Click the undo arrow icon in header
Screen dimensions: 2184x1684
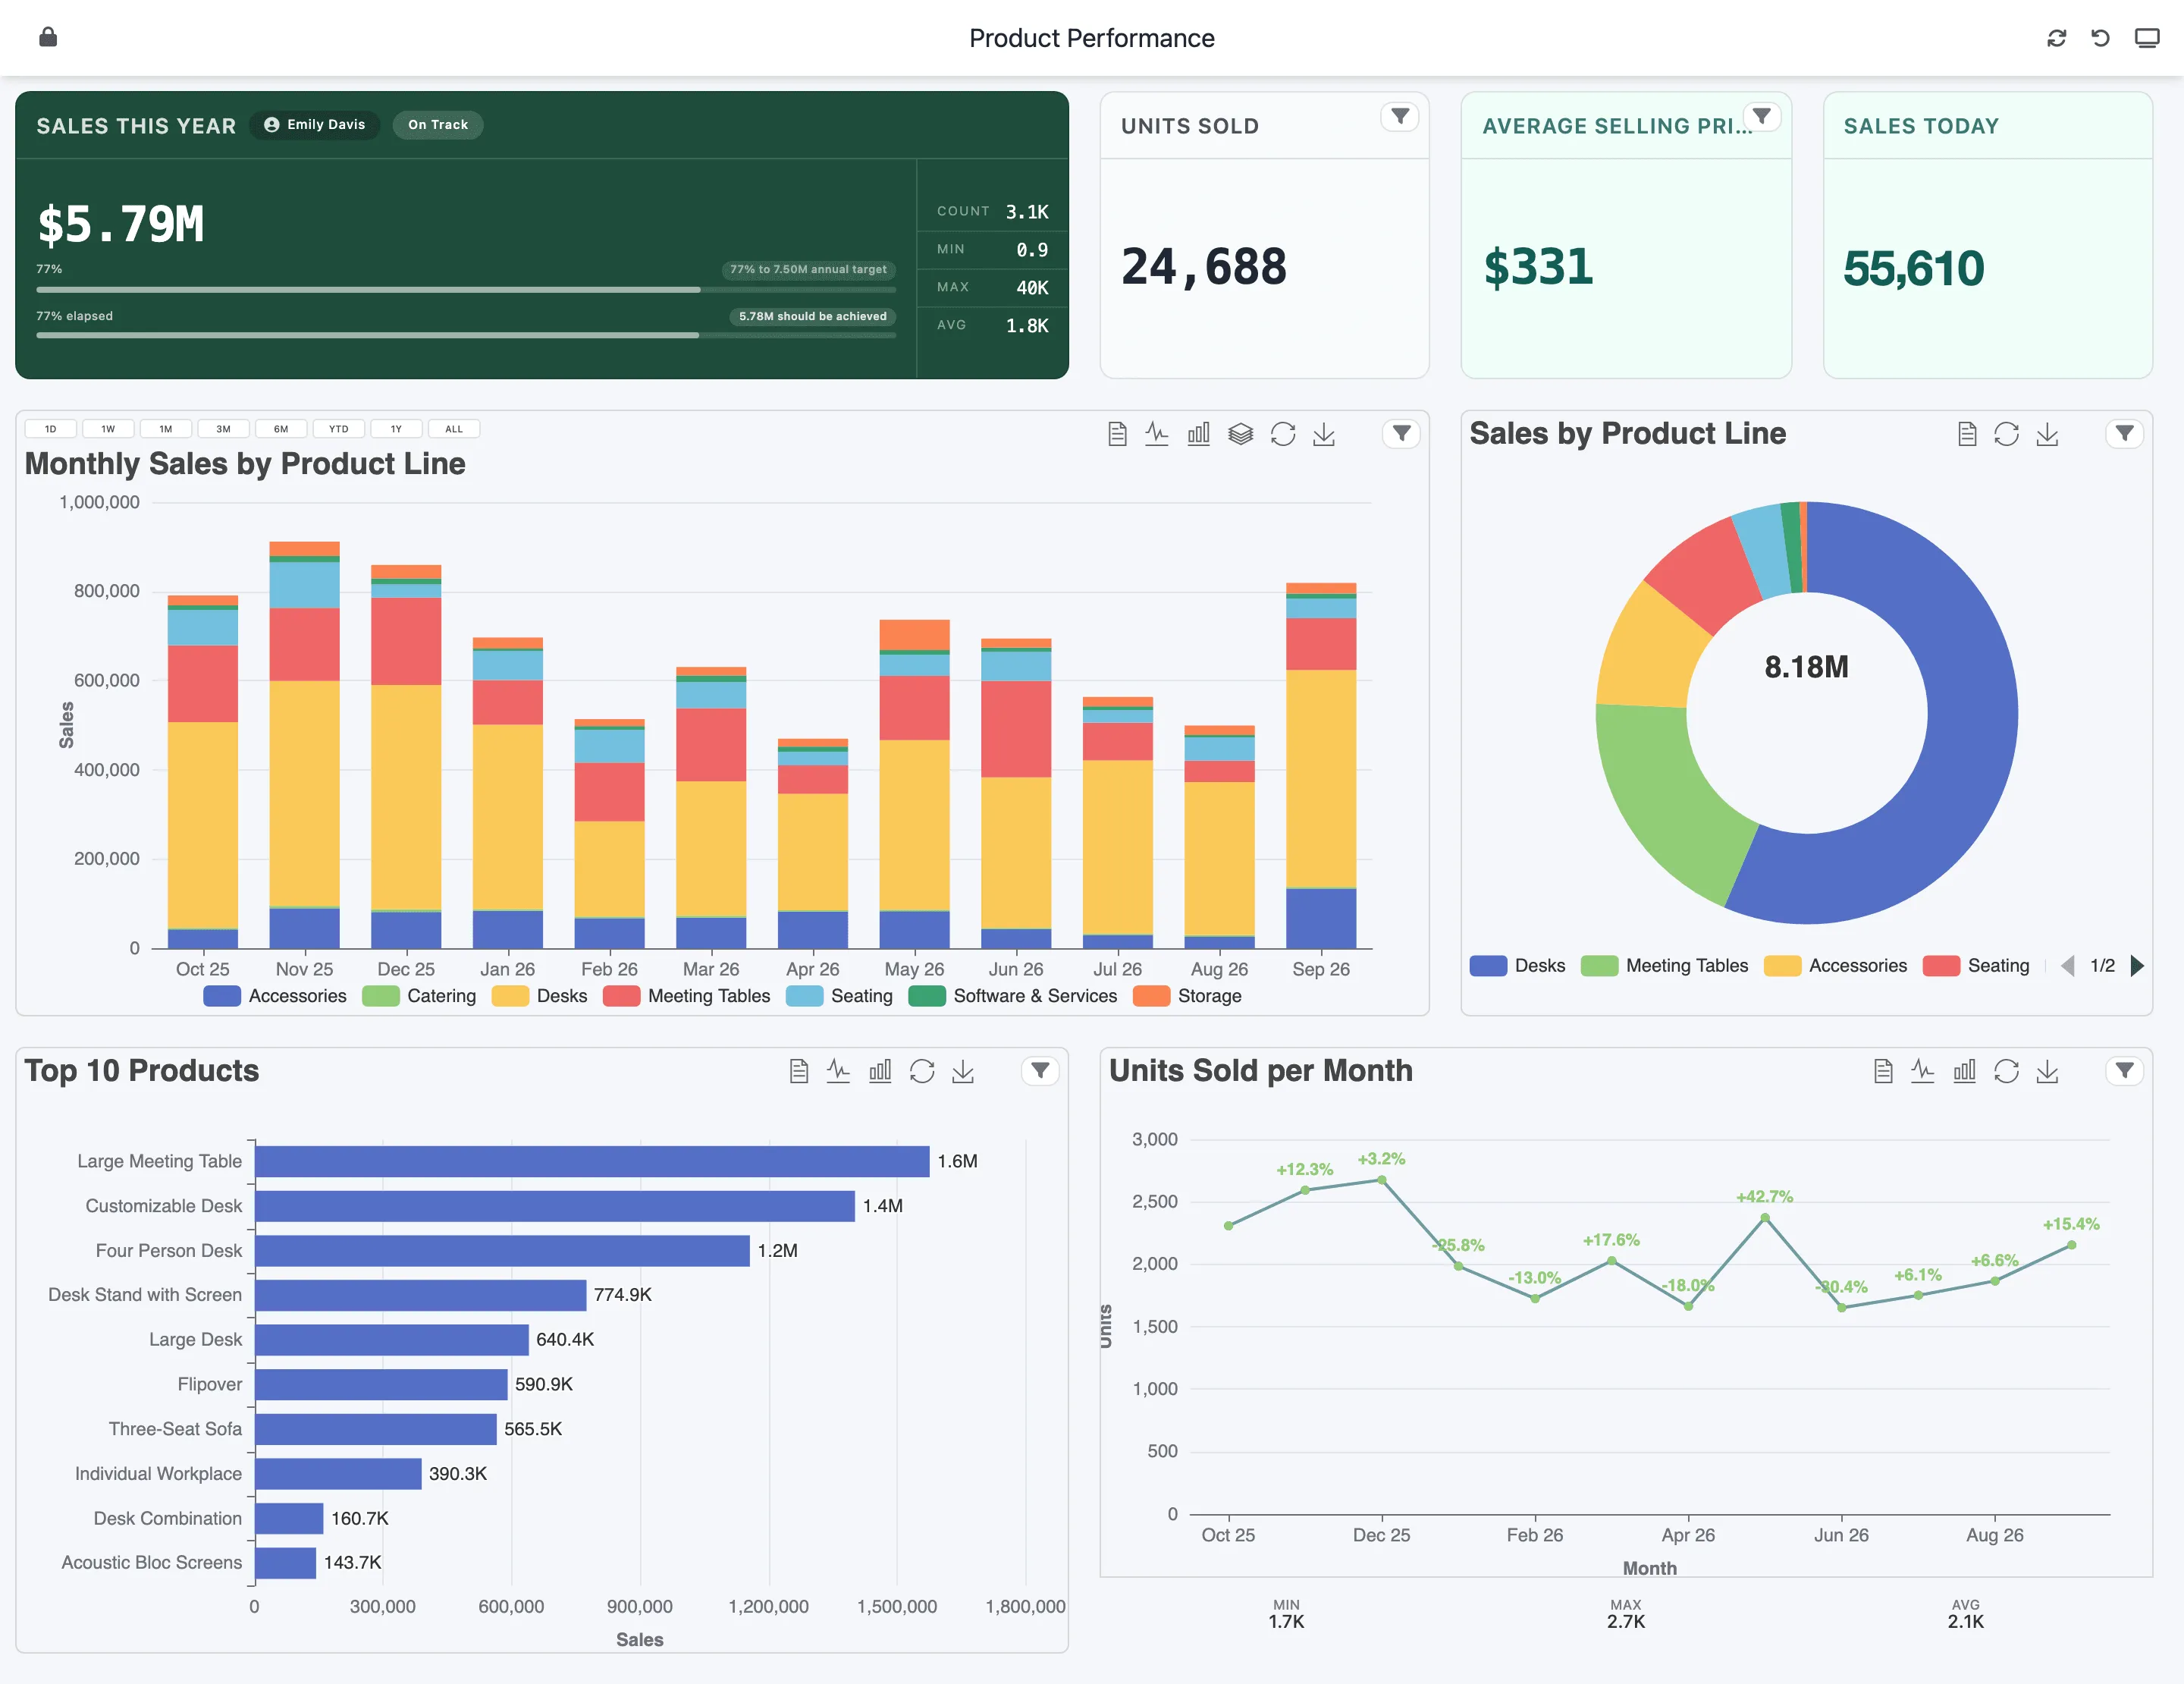coord(2101,38)
